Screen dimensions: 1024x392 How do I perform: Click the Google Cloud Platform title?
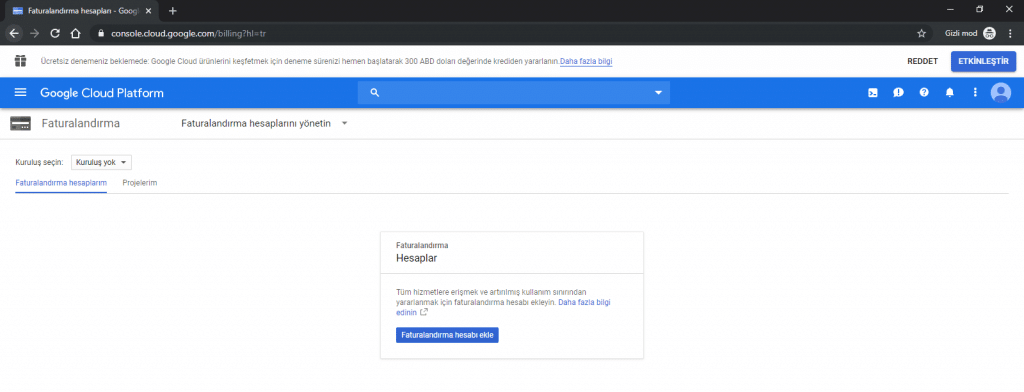(x=102, y=93)
